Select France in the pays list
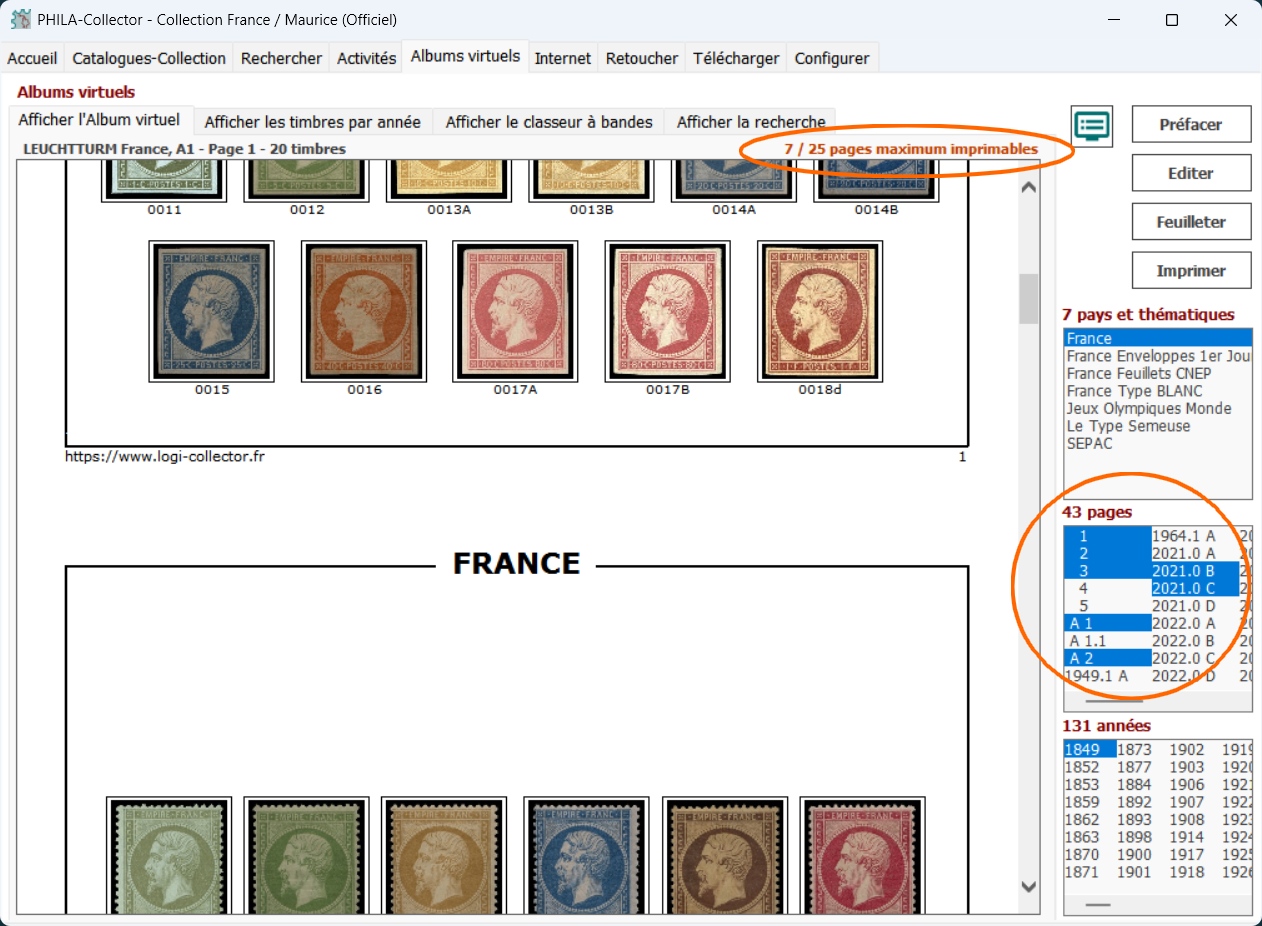This screenshot has width=1262, height=926. tap(1158, 338)
